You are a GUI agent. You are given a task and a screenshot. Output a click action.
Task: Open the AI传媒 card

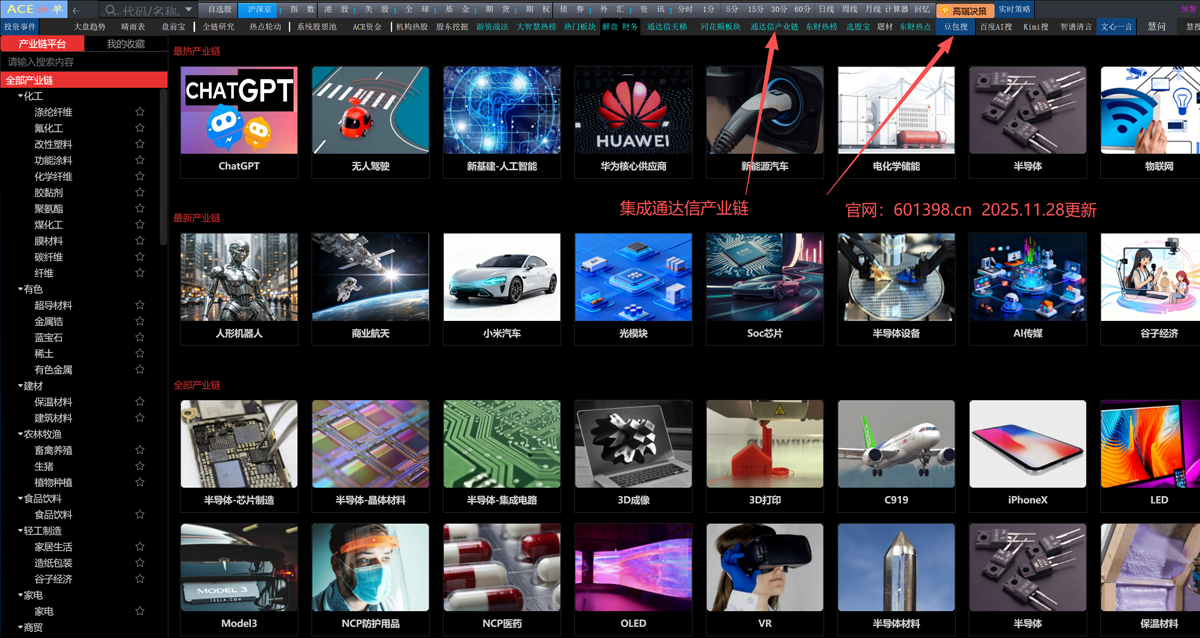tap(1028, 290)
